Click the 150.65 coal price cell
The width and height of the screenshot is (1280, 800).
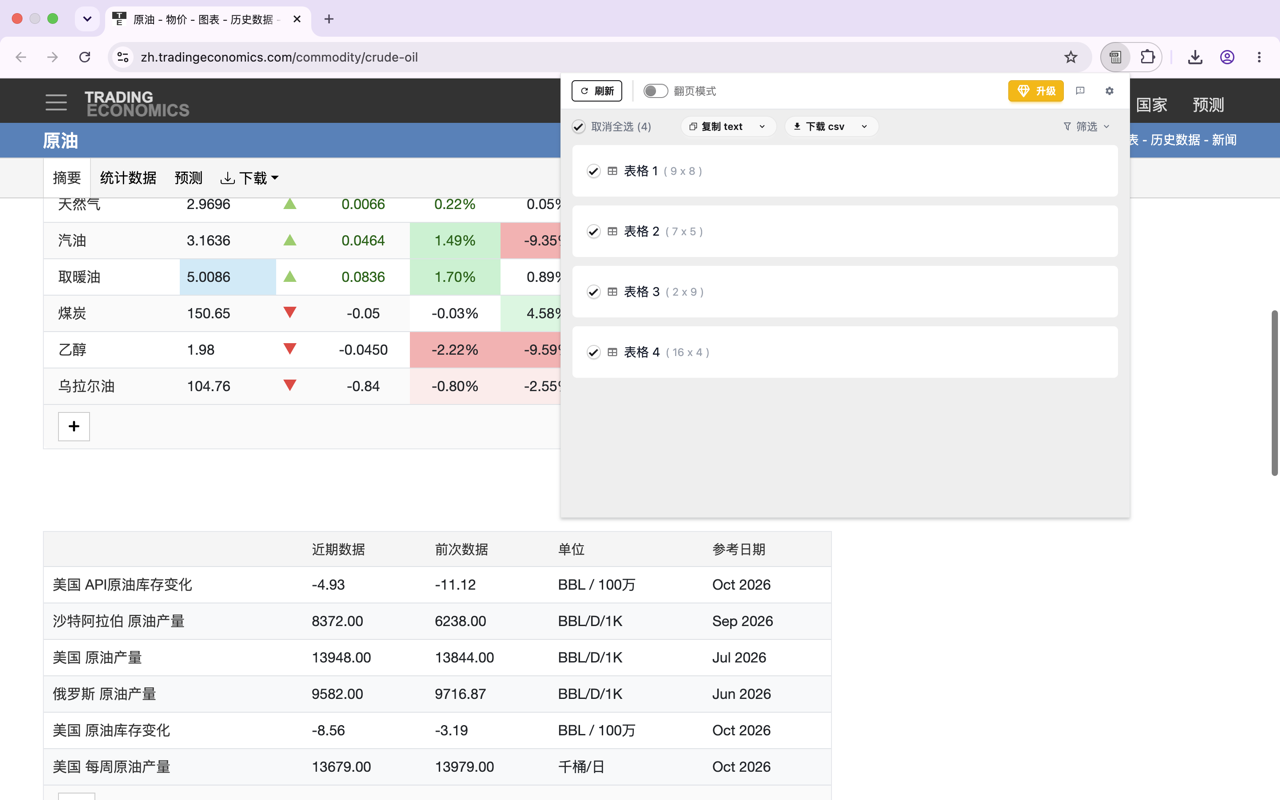(x=208, y=313)
